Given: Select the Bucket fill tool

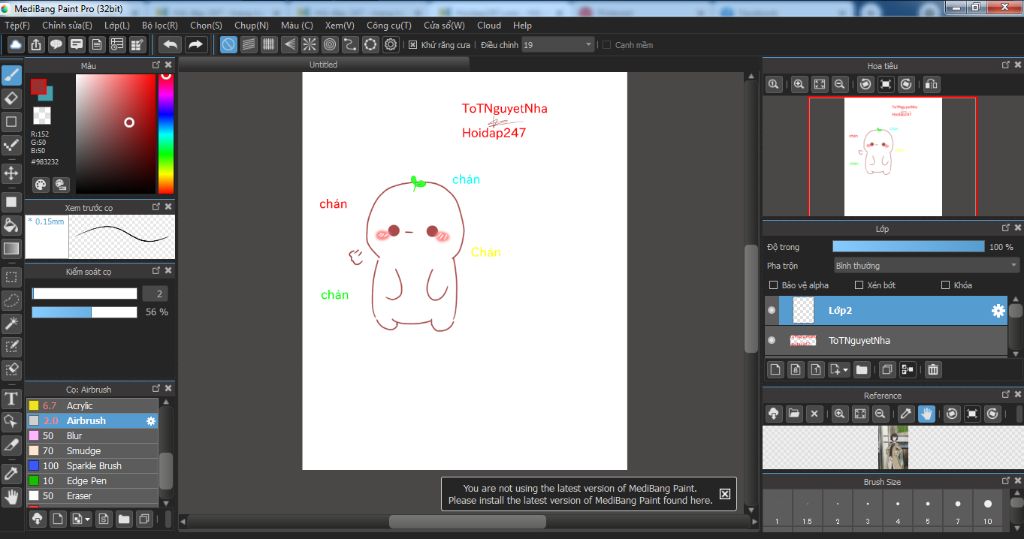Looking at the screenshot, I should [x=12, y=225].
